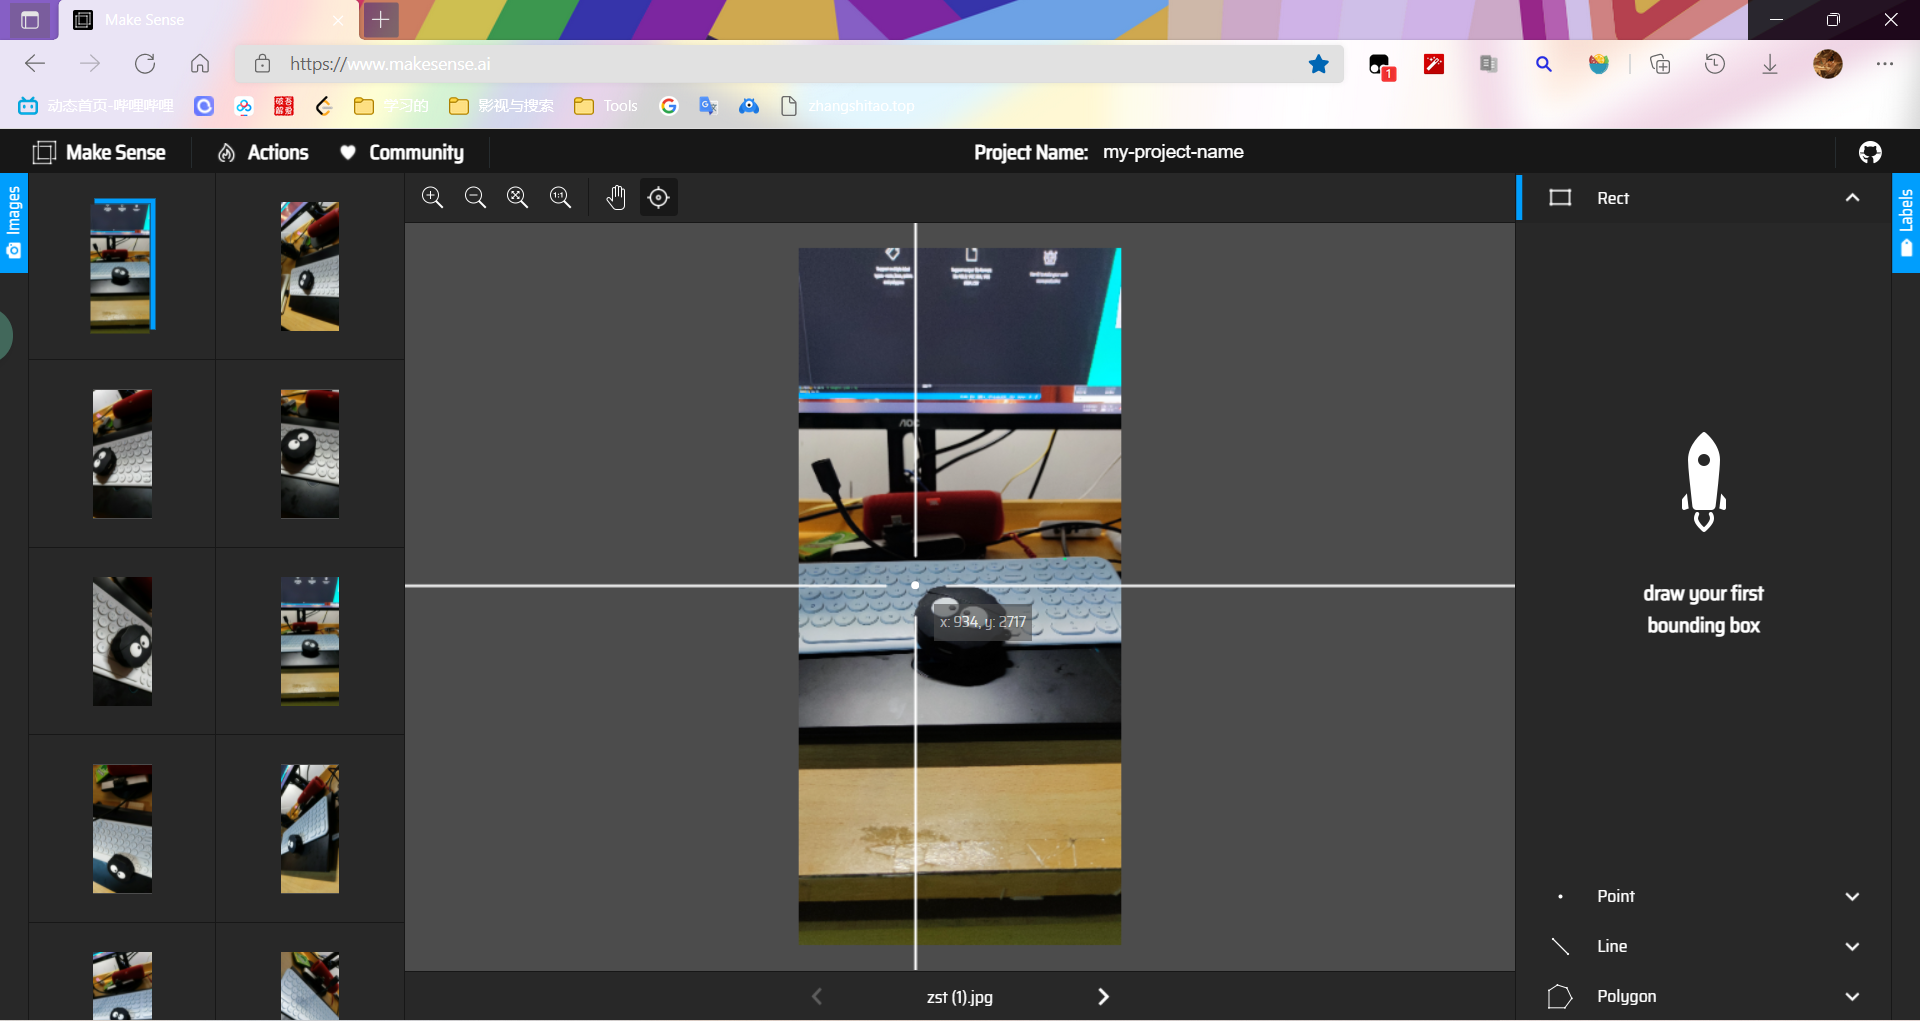Image resolution: width=1920 pixels, height=1021 pixels.
Task: Click the fit image zoom icon
Action: [x=517, y=198]
